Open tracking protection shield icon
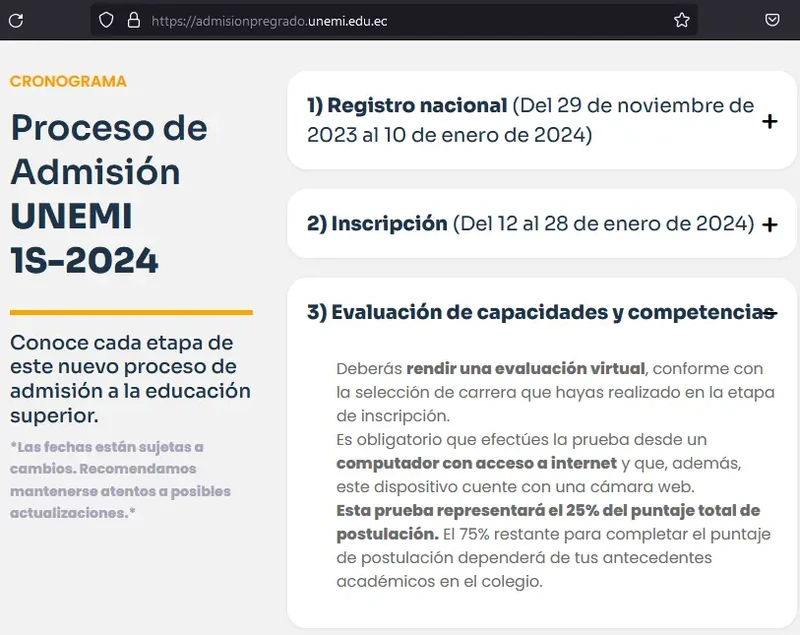Screen dimensions: 800x635 tap(106, 20)
